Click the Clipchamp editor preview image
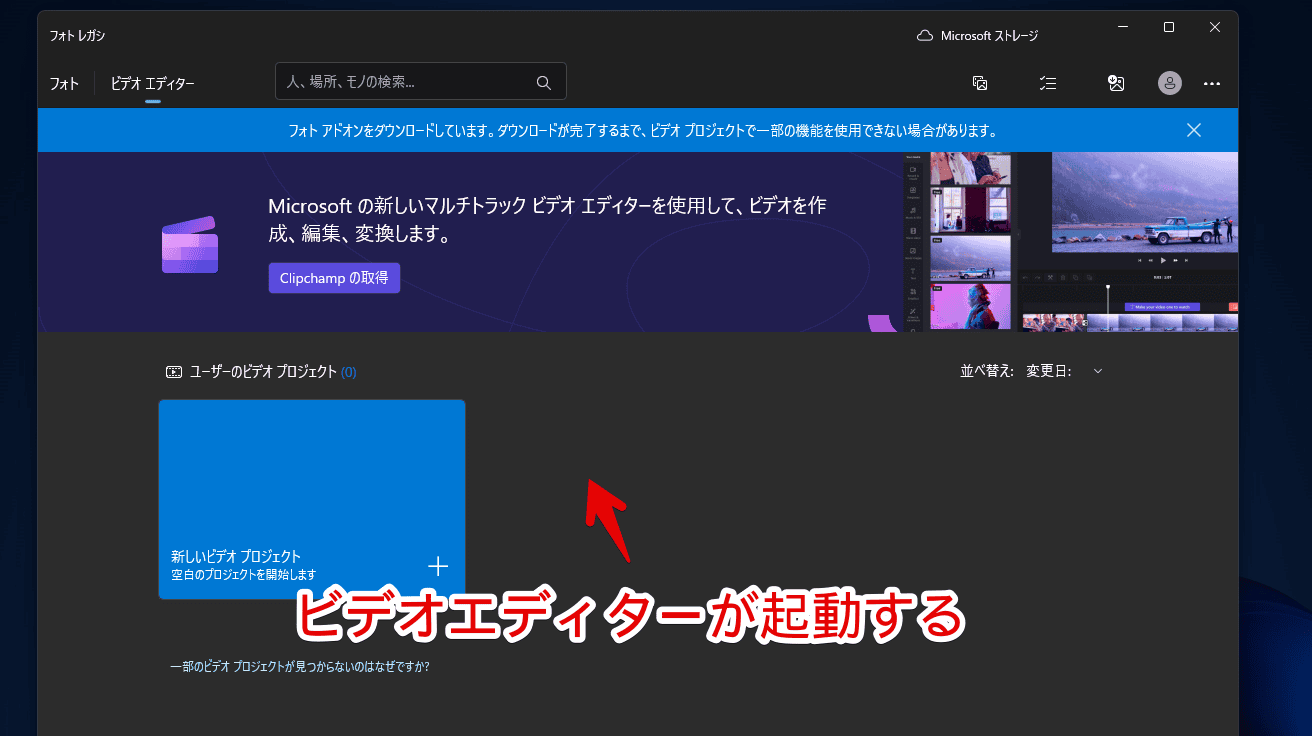Viewport: 1312px width, 736px height. 1071,241
